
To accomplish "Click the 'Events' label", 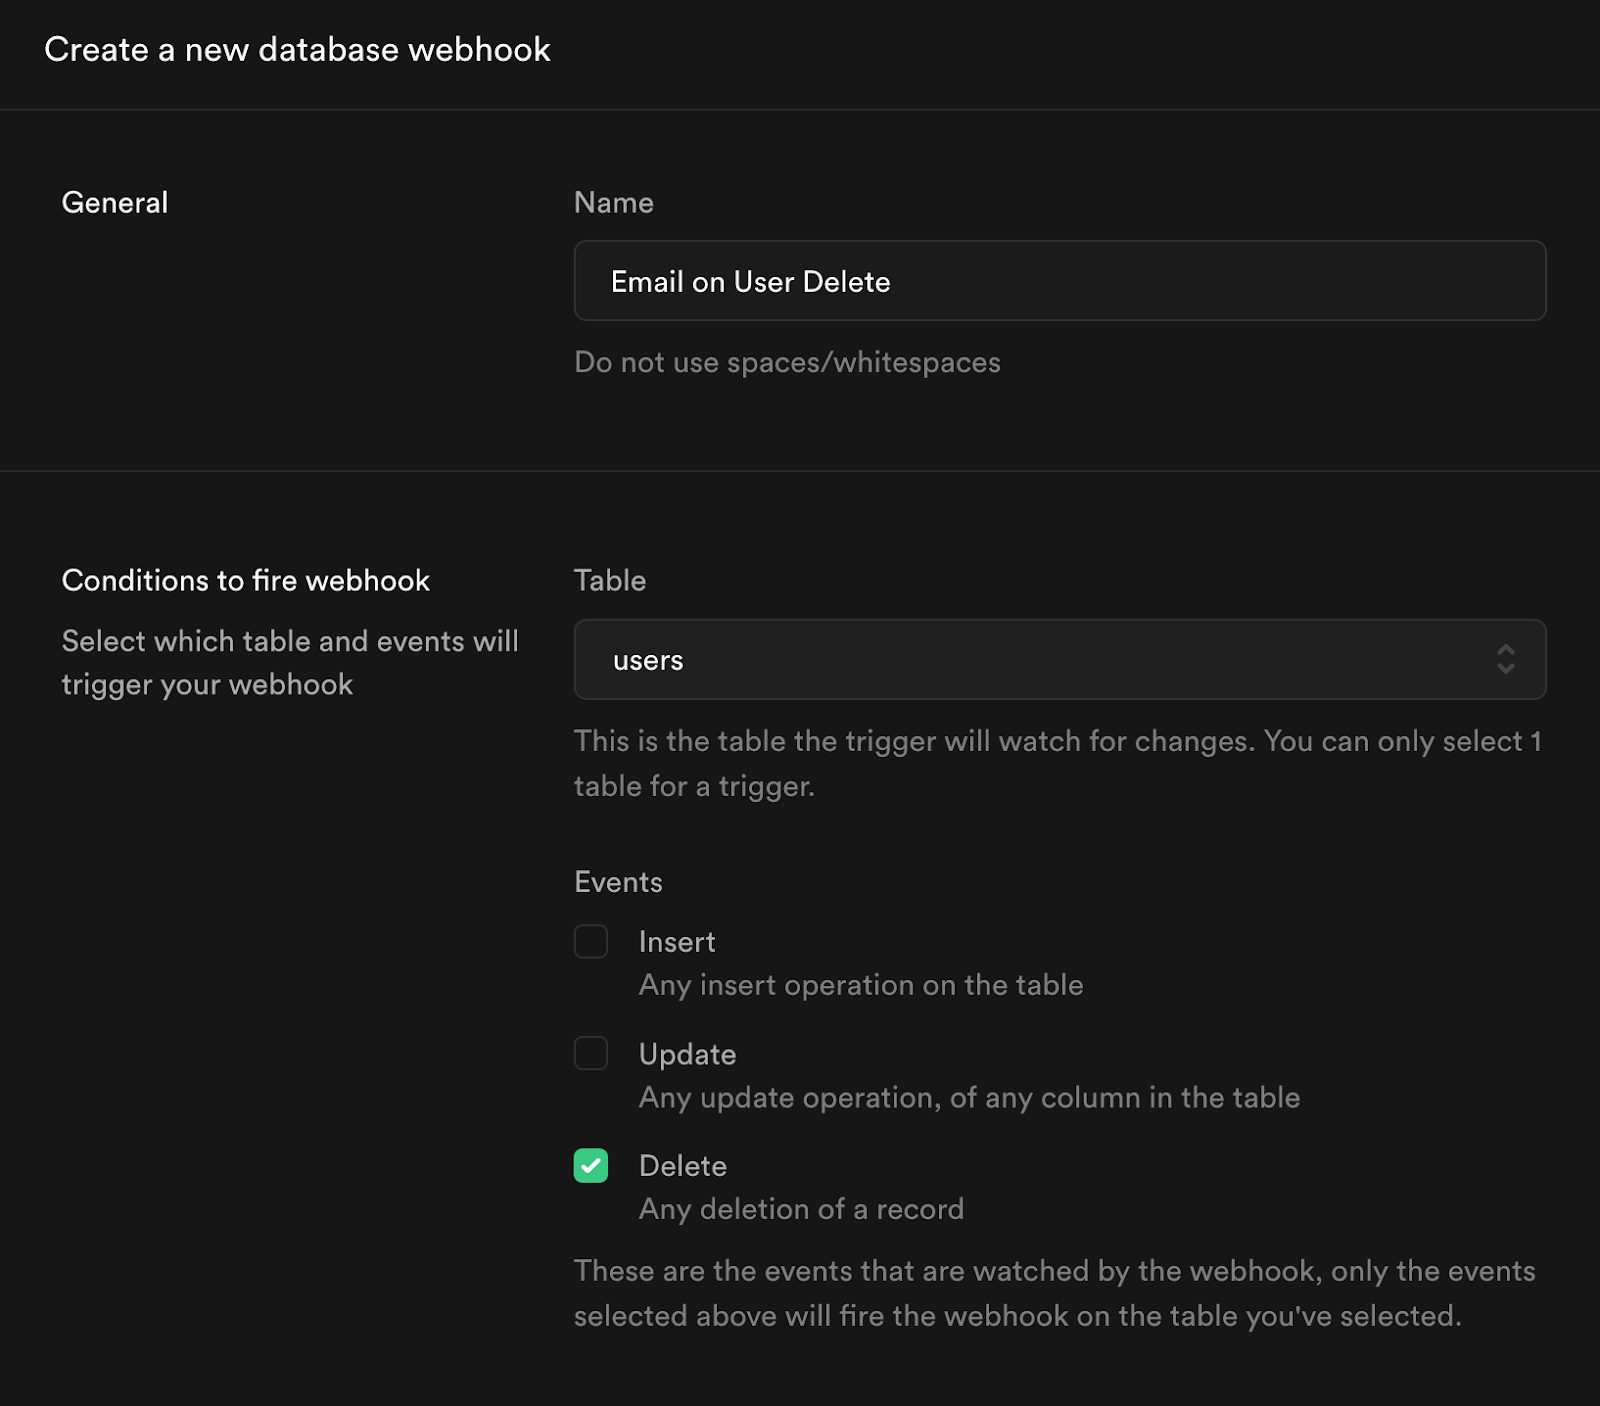I will pos(618,882).
